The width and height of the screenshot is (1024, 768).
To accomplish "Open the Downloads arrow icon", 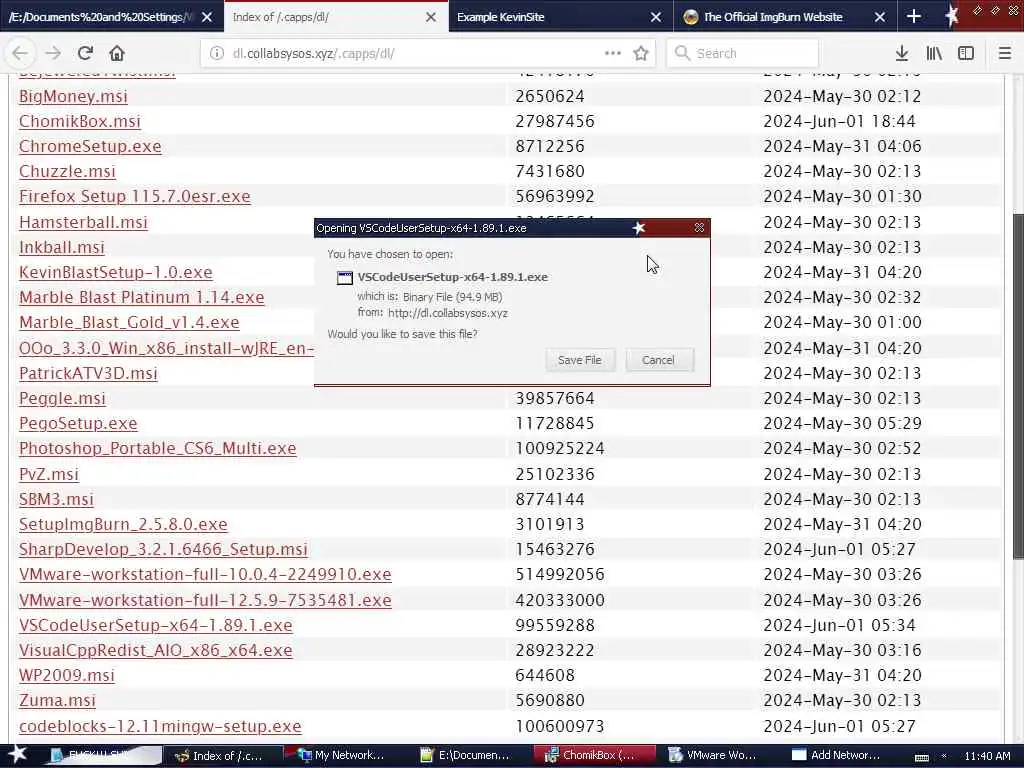I will 902,53.
